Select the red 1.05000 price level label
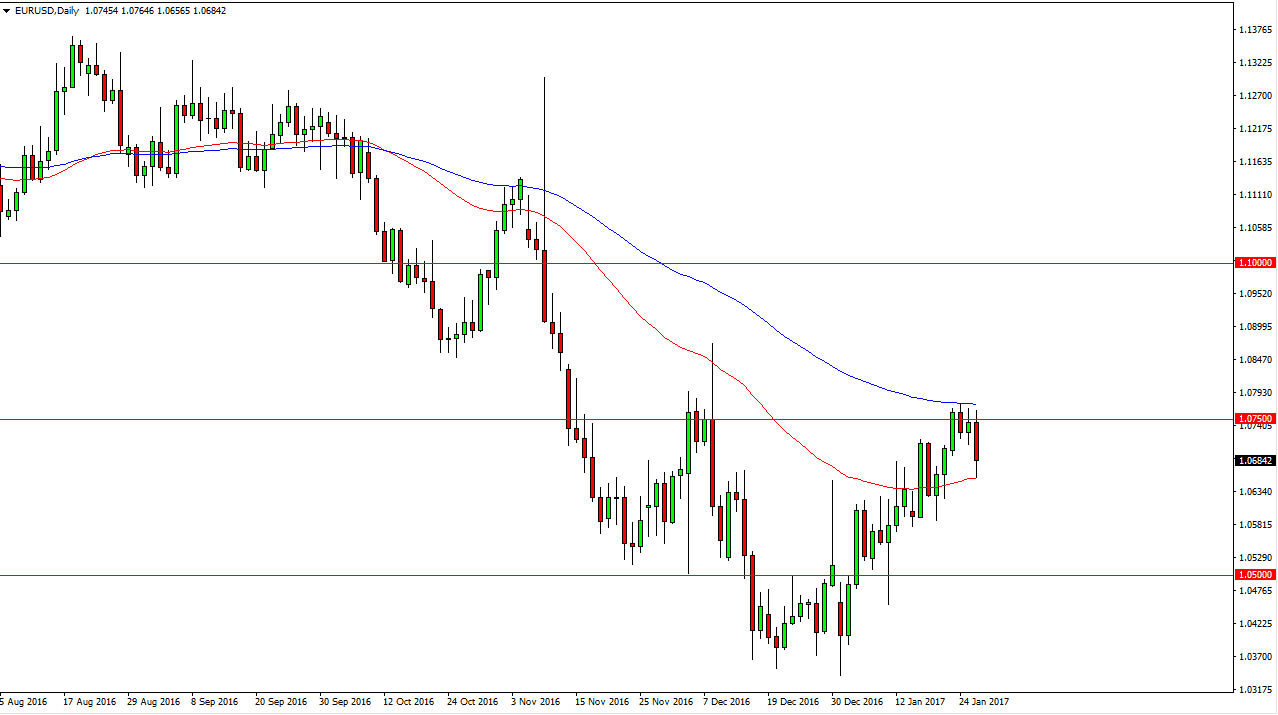This screenshot has height=715, width=1278. click(x=1256, y=575)
